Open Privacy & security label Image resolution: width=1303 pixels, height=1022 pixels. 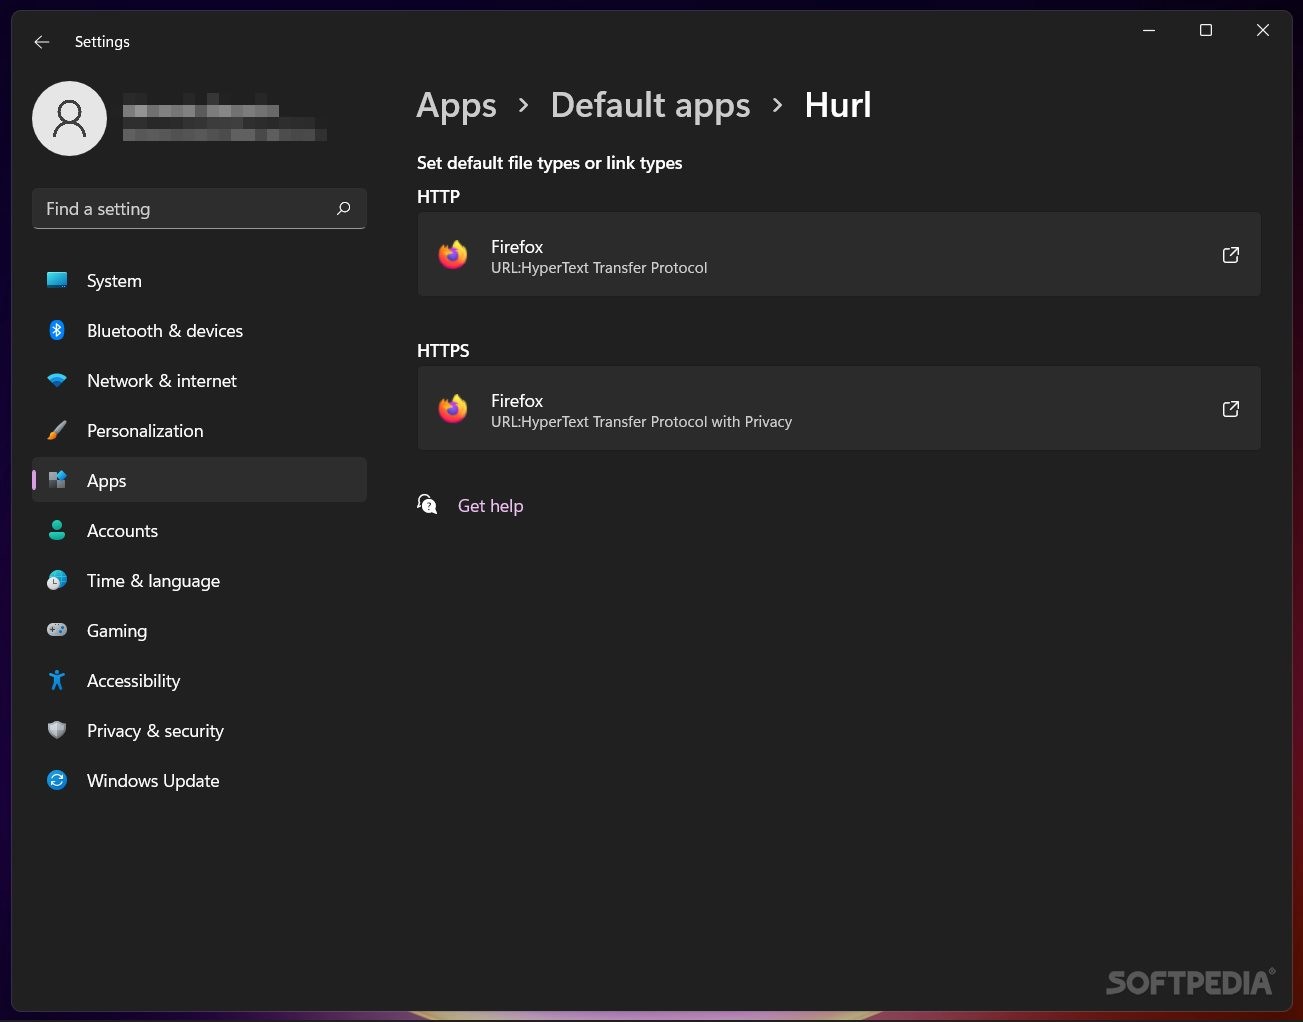(x=155, y=731)
